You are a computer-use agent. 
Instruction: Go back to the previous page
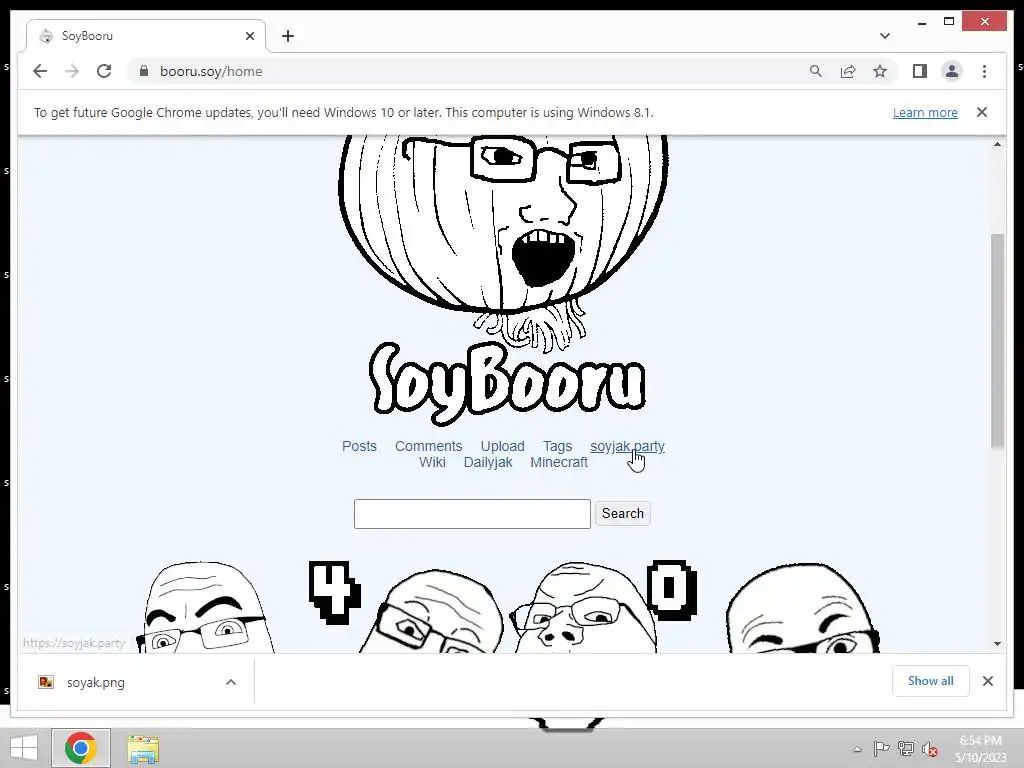40,71
